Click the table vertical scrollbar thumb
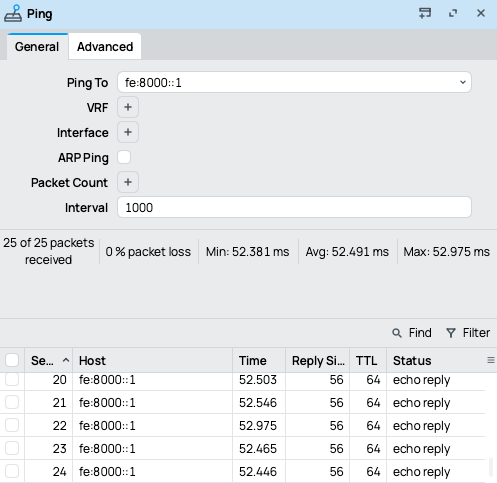 click(491, 467)
